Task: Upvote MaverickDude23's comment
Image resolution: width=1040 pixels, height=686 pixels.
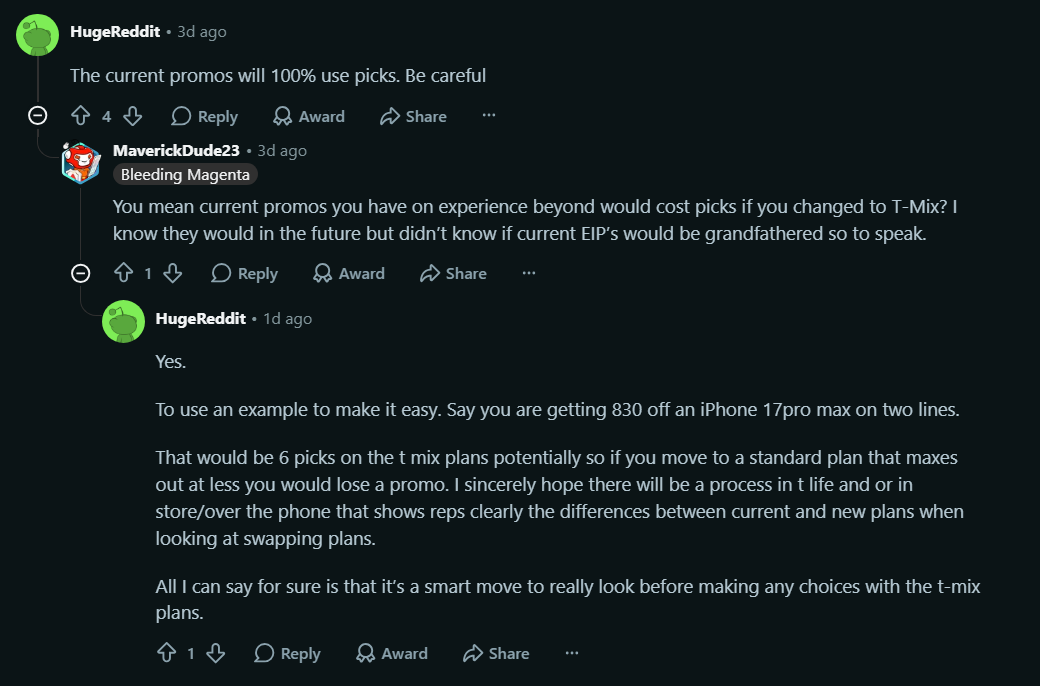Action: tap(123, 273)
